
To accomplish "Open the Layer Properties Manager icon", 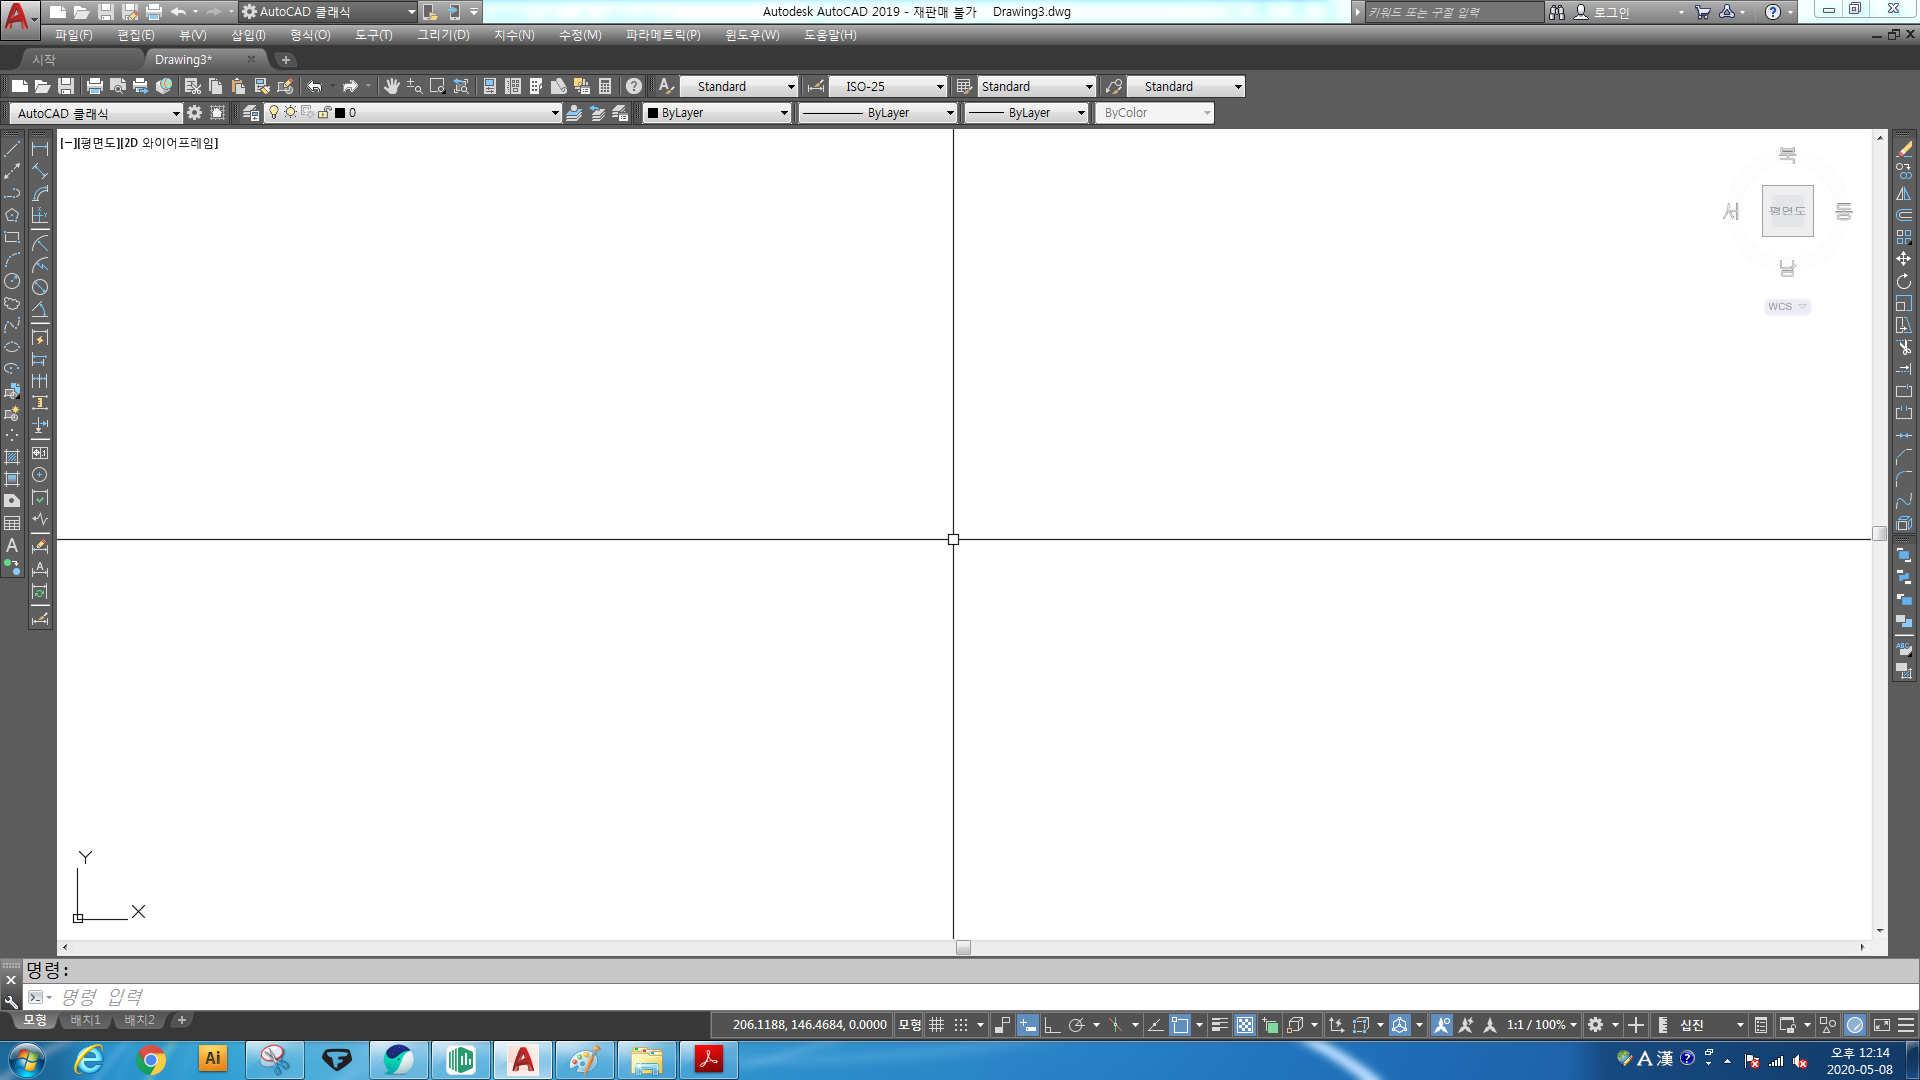I will [x=251, y=113].
